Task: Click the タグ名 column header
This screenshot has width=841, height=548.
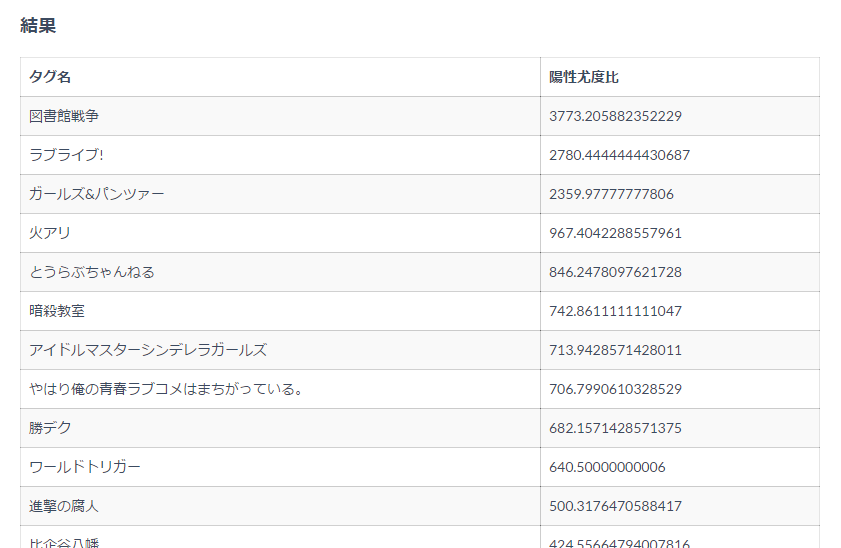Action: click(280, 77)
